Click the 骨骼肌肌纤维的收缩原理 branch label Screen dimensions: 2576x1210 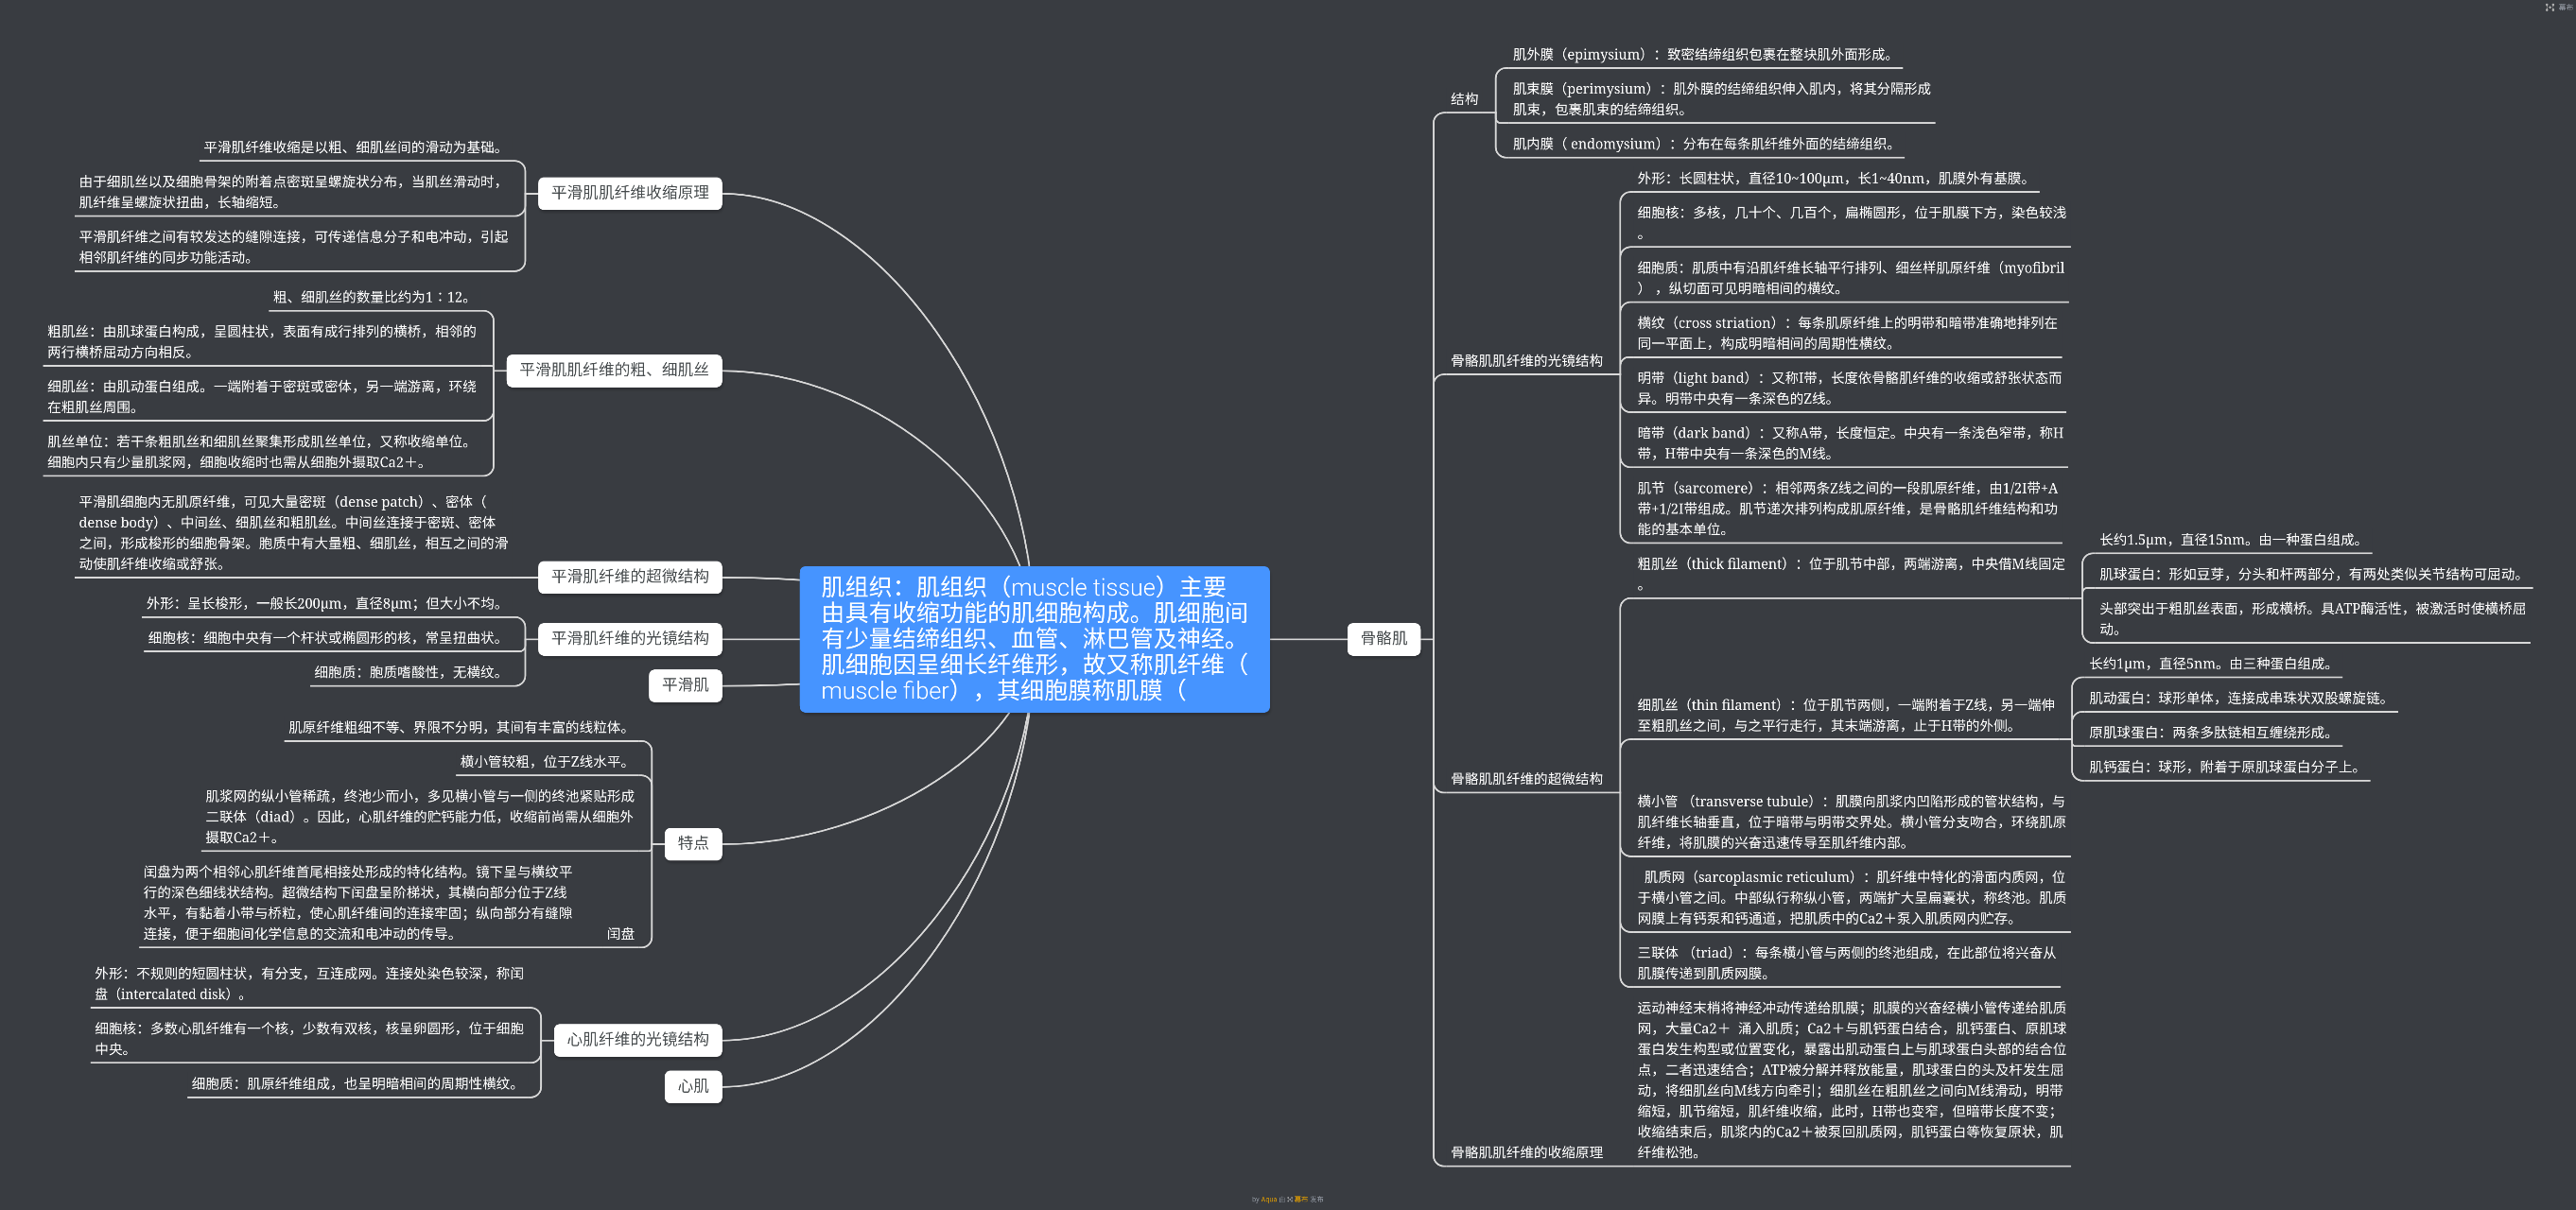click(1526, 1153)
